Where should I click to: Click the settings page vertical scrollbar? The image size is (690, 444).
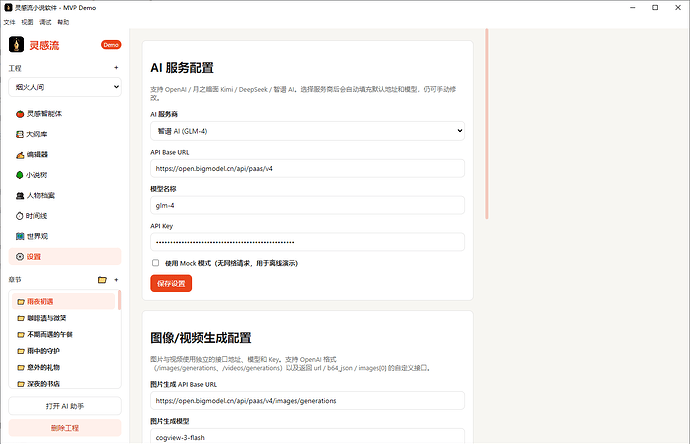(487, 124)
